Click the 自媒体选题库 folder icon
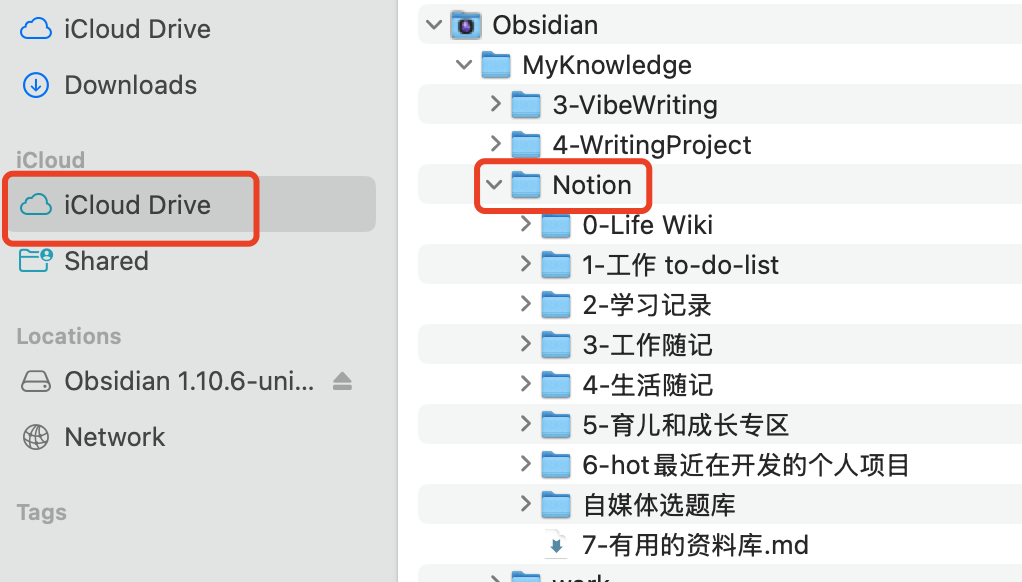This screenshot has width=1022, height=582. click(555, 505)
